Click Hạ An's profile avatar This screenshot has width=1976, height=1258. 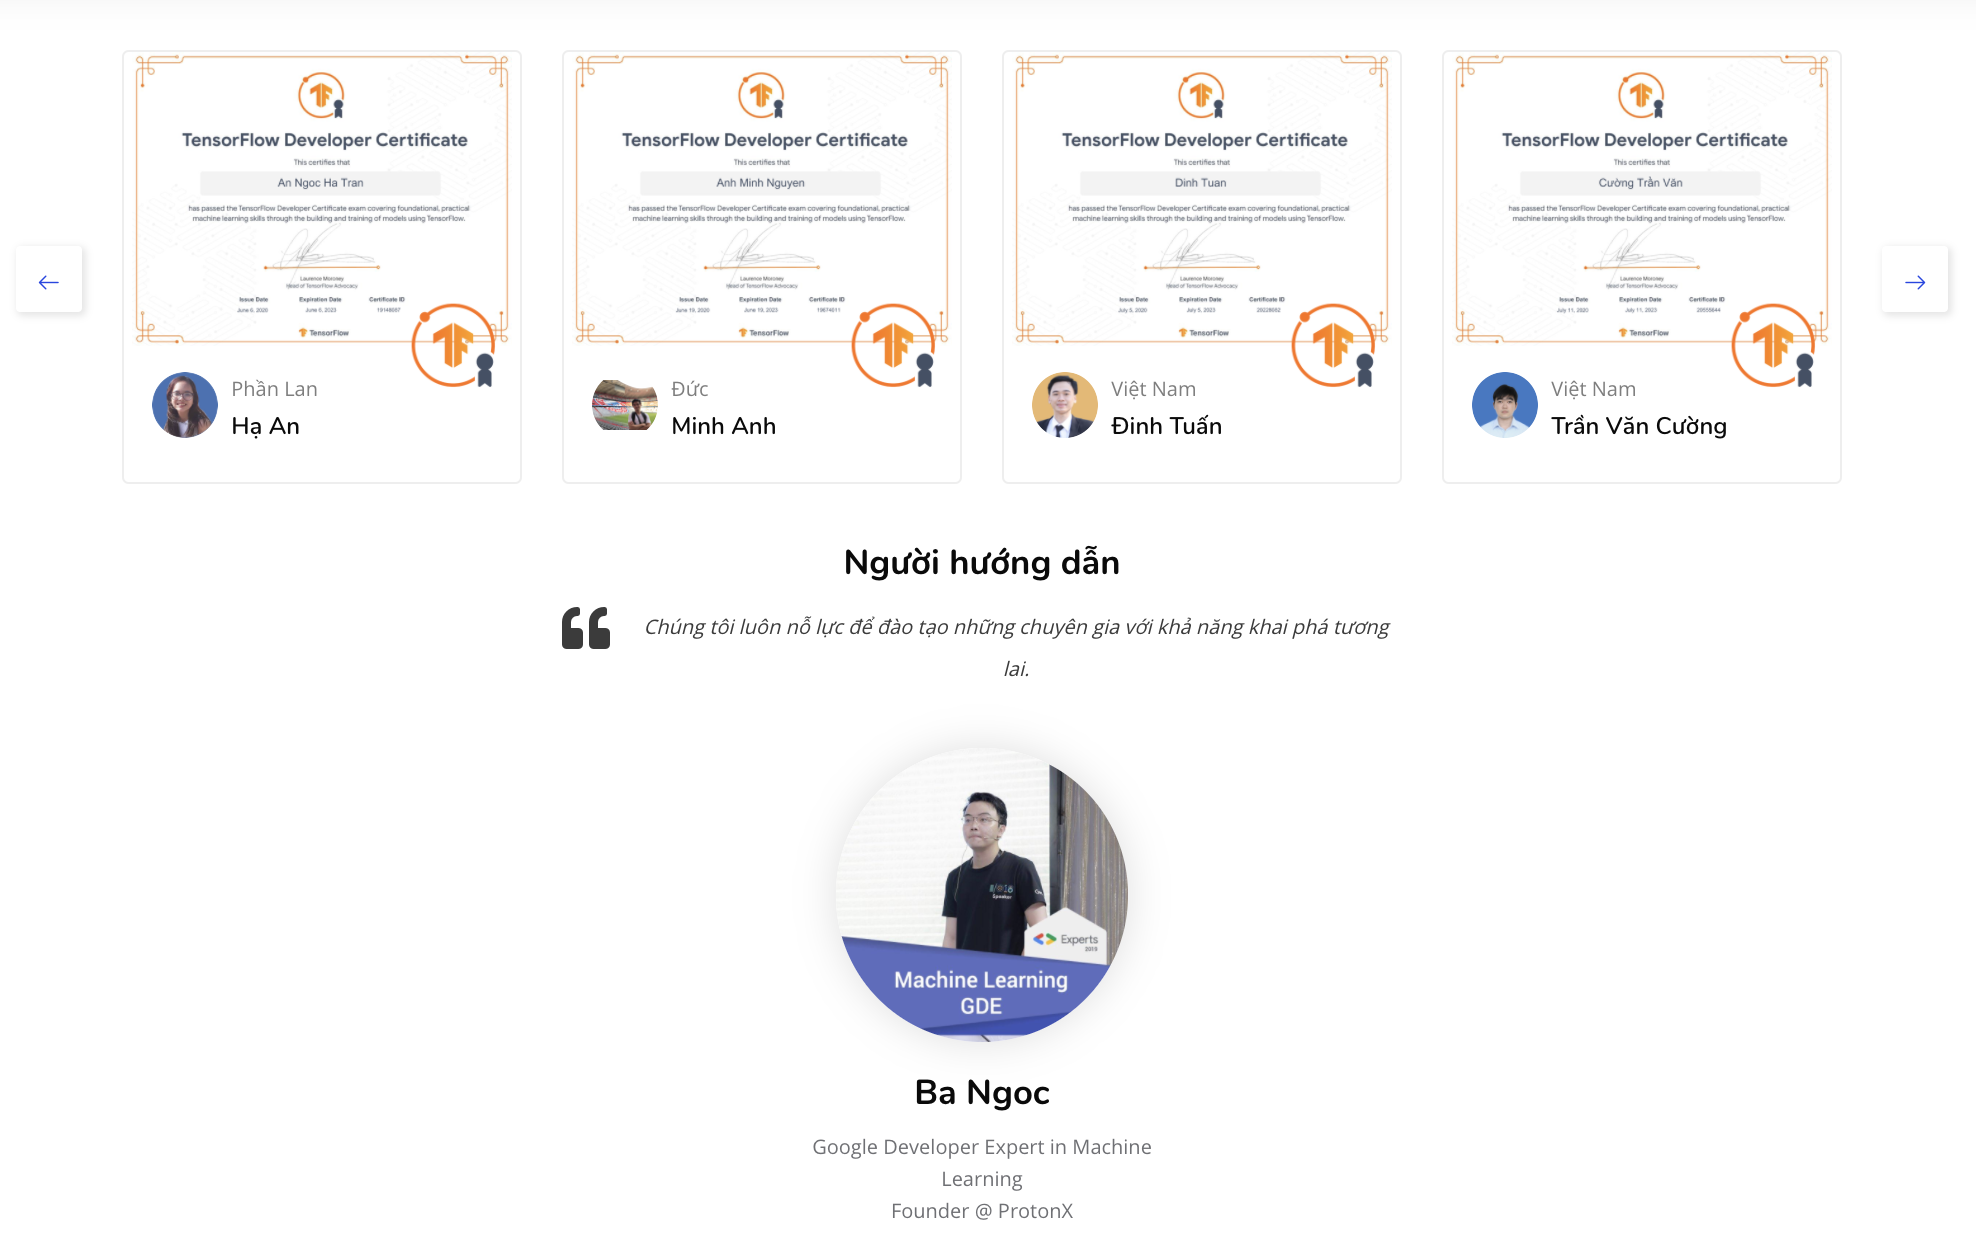[185, 405]
